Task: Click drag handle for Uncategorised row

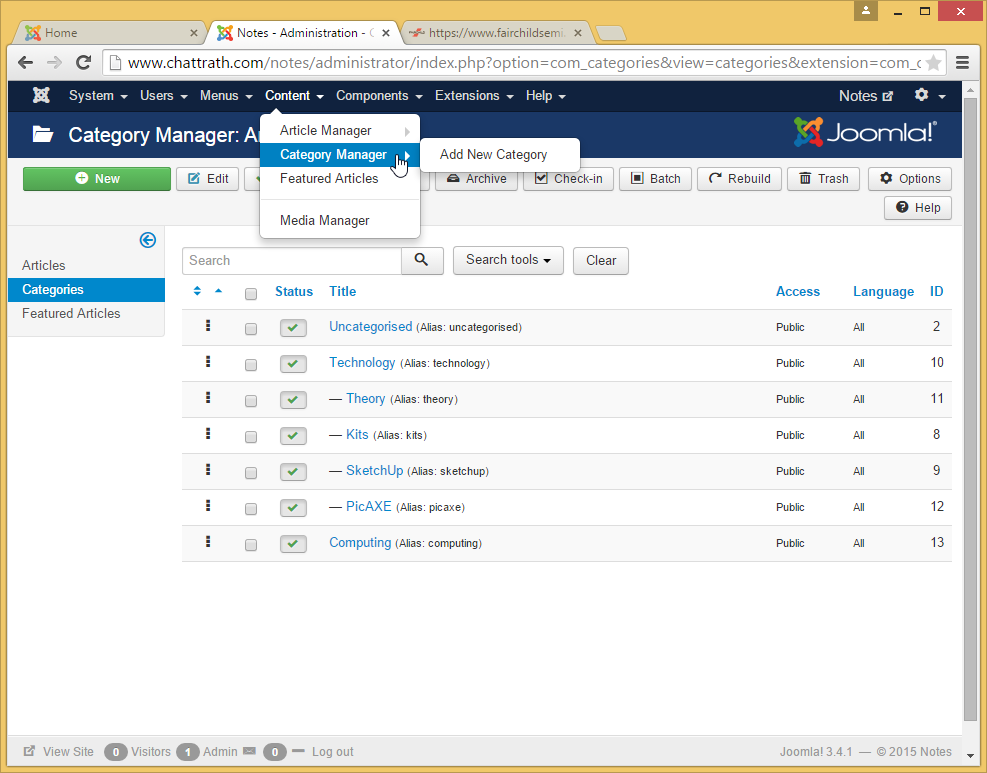Action: pos(208,326)
